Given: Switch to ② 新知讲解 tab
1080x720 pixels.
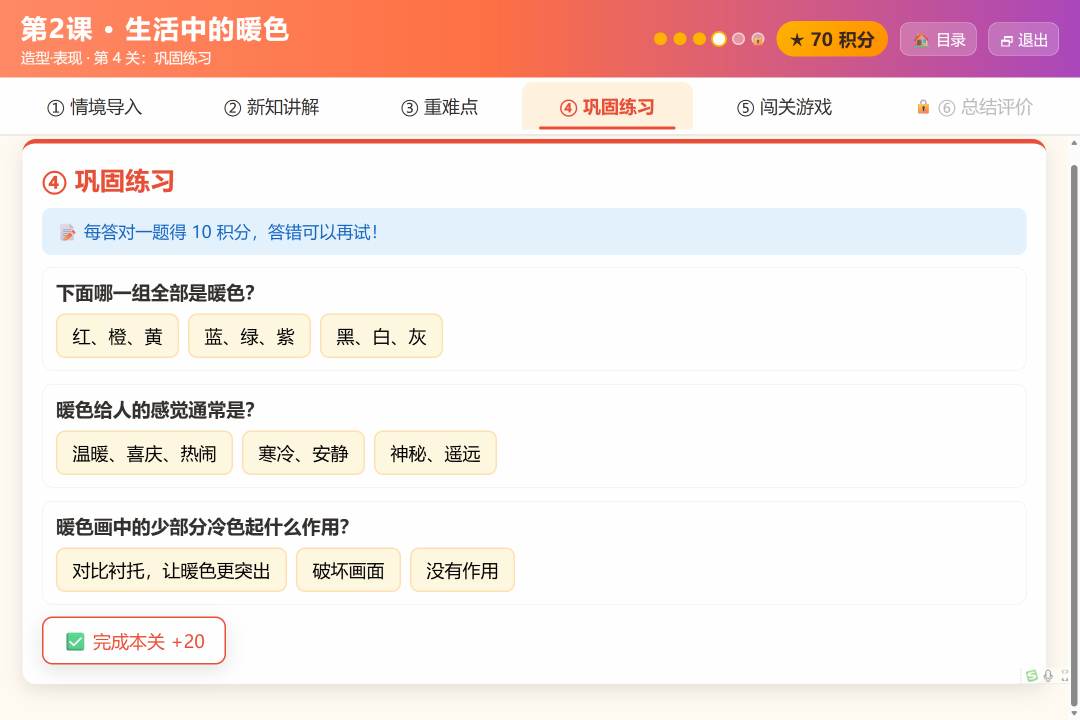Looking at the screenshot, I should coord(271,107).
